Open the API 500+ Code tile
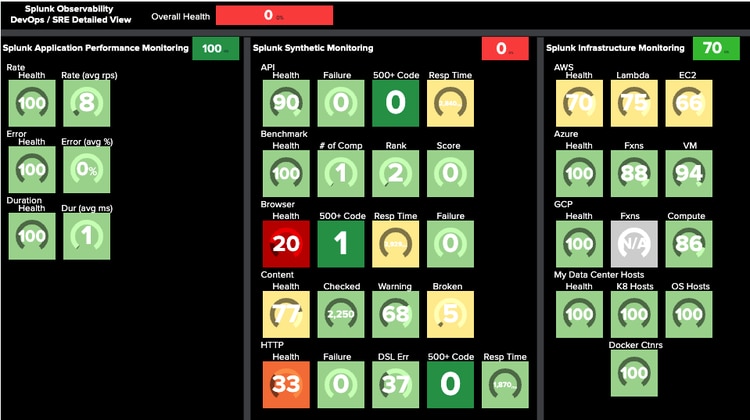This screenshot has height=420, width=750. (394, 104)
